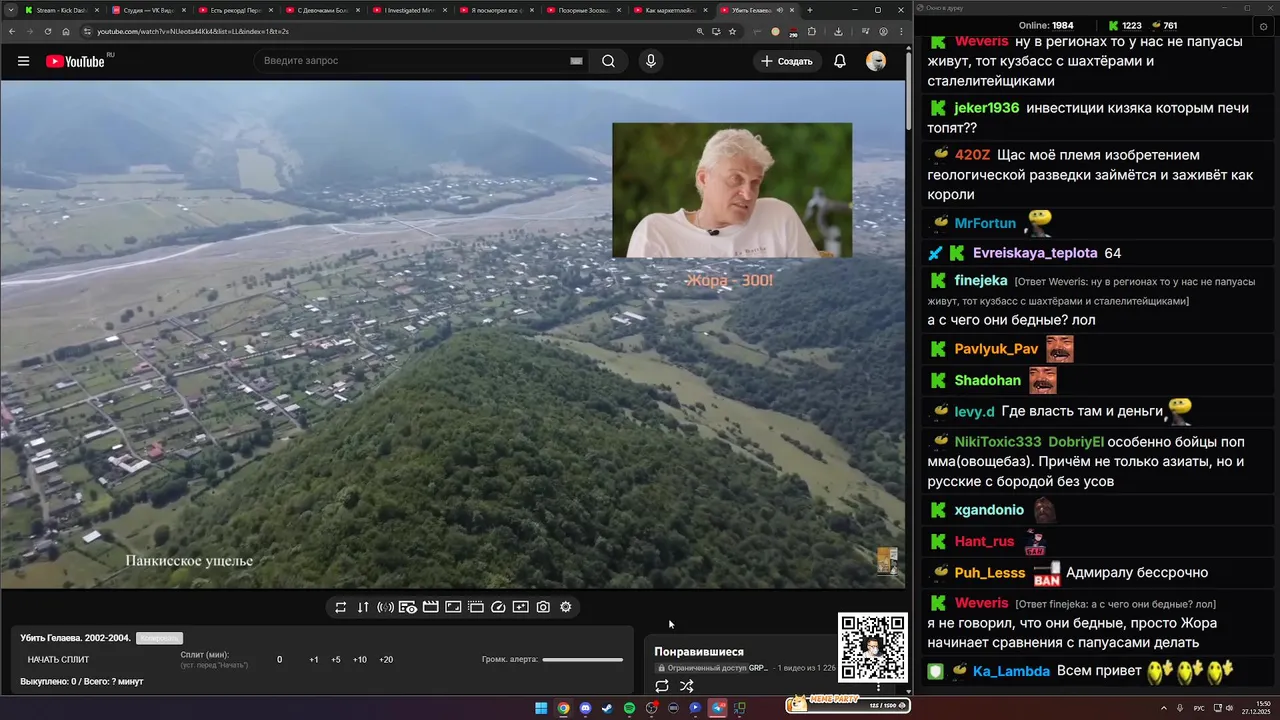
Task: Add +5 minutes to split
Action: (336, 659)
